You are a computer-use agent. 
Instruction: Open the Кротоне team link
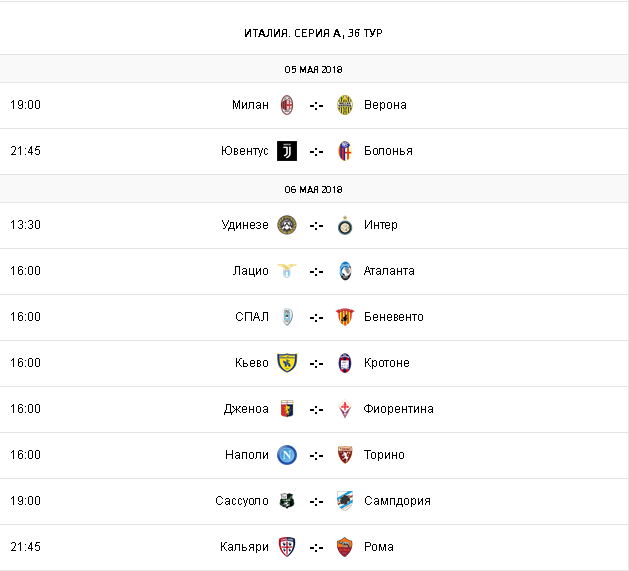tap(387, 363)
